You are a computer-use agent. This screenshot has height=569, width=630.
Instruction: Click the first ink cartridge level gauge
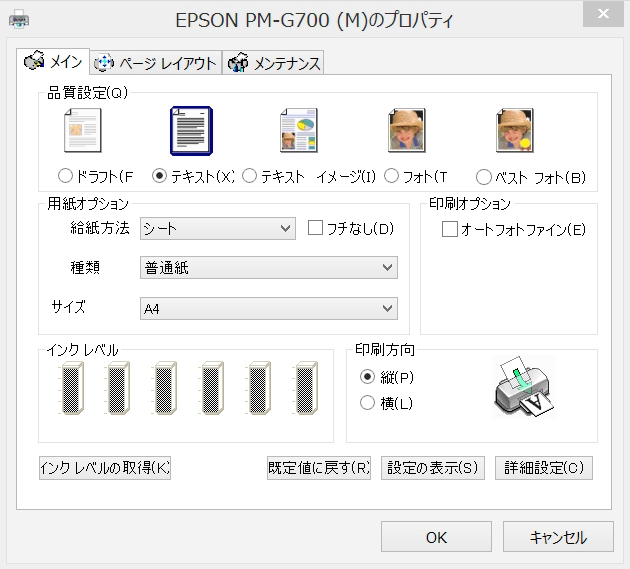(72, 388)
